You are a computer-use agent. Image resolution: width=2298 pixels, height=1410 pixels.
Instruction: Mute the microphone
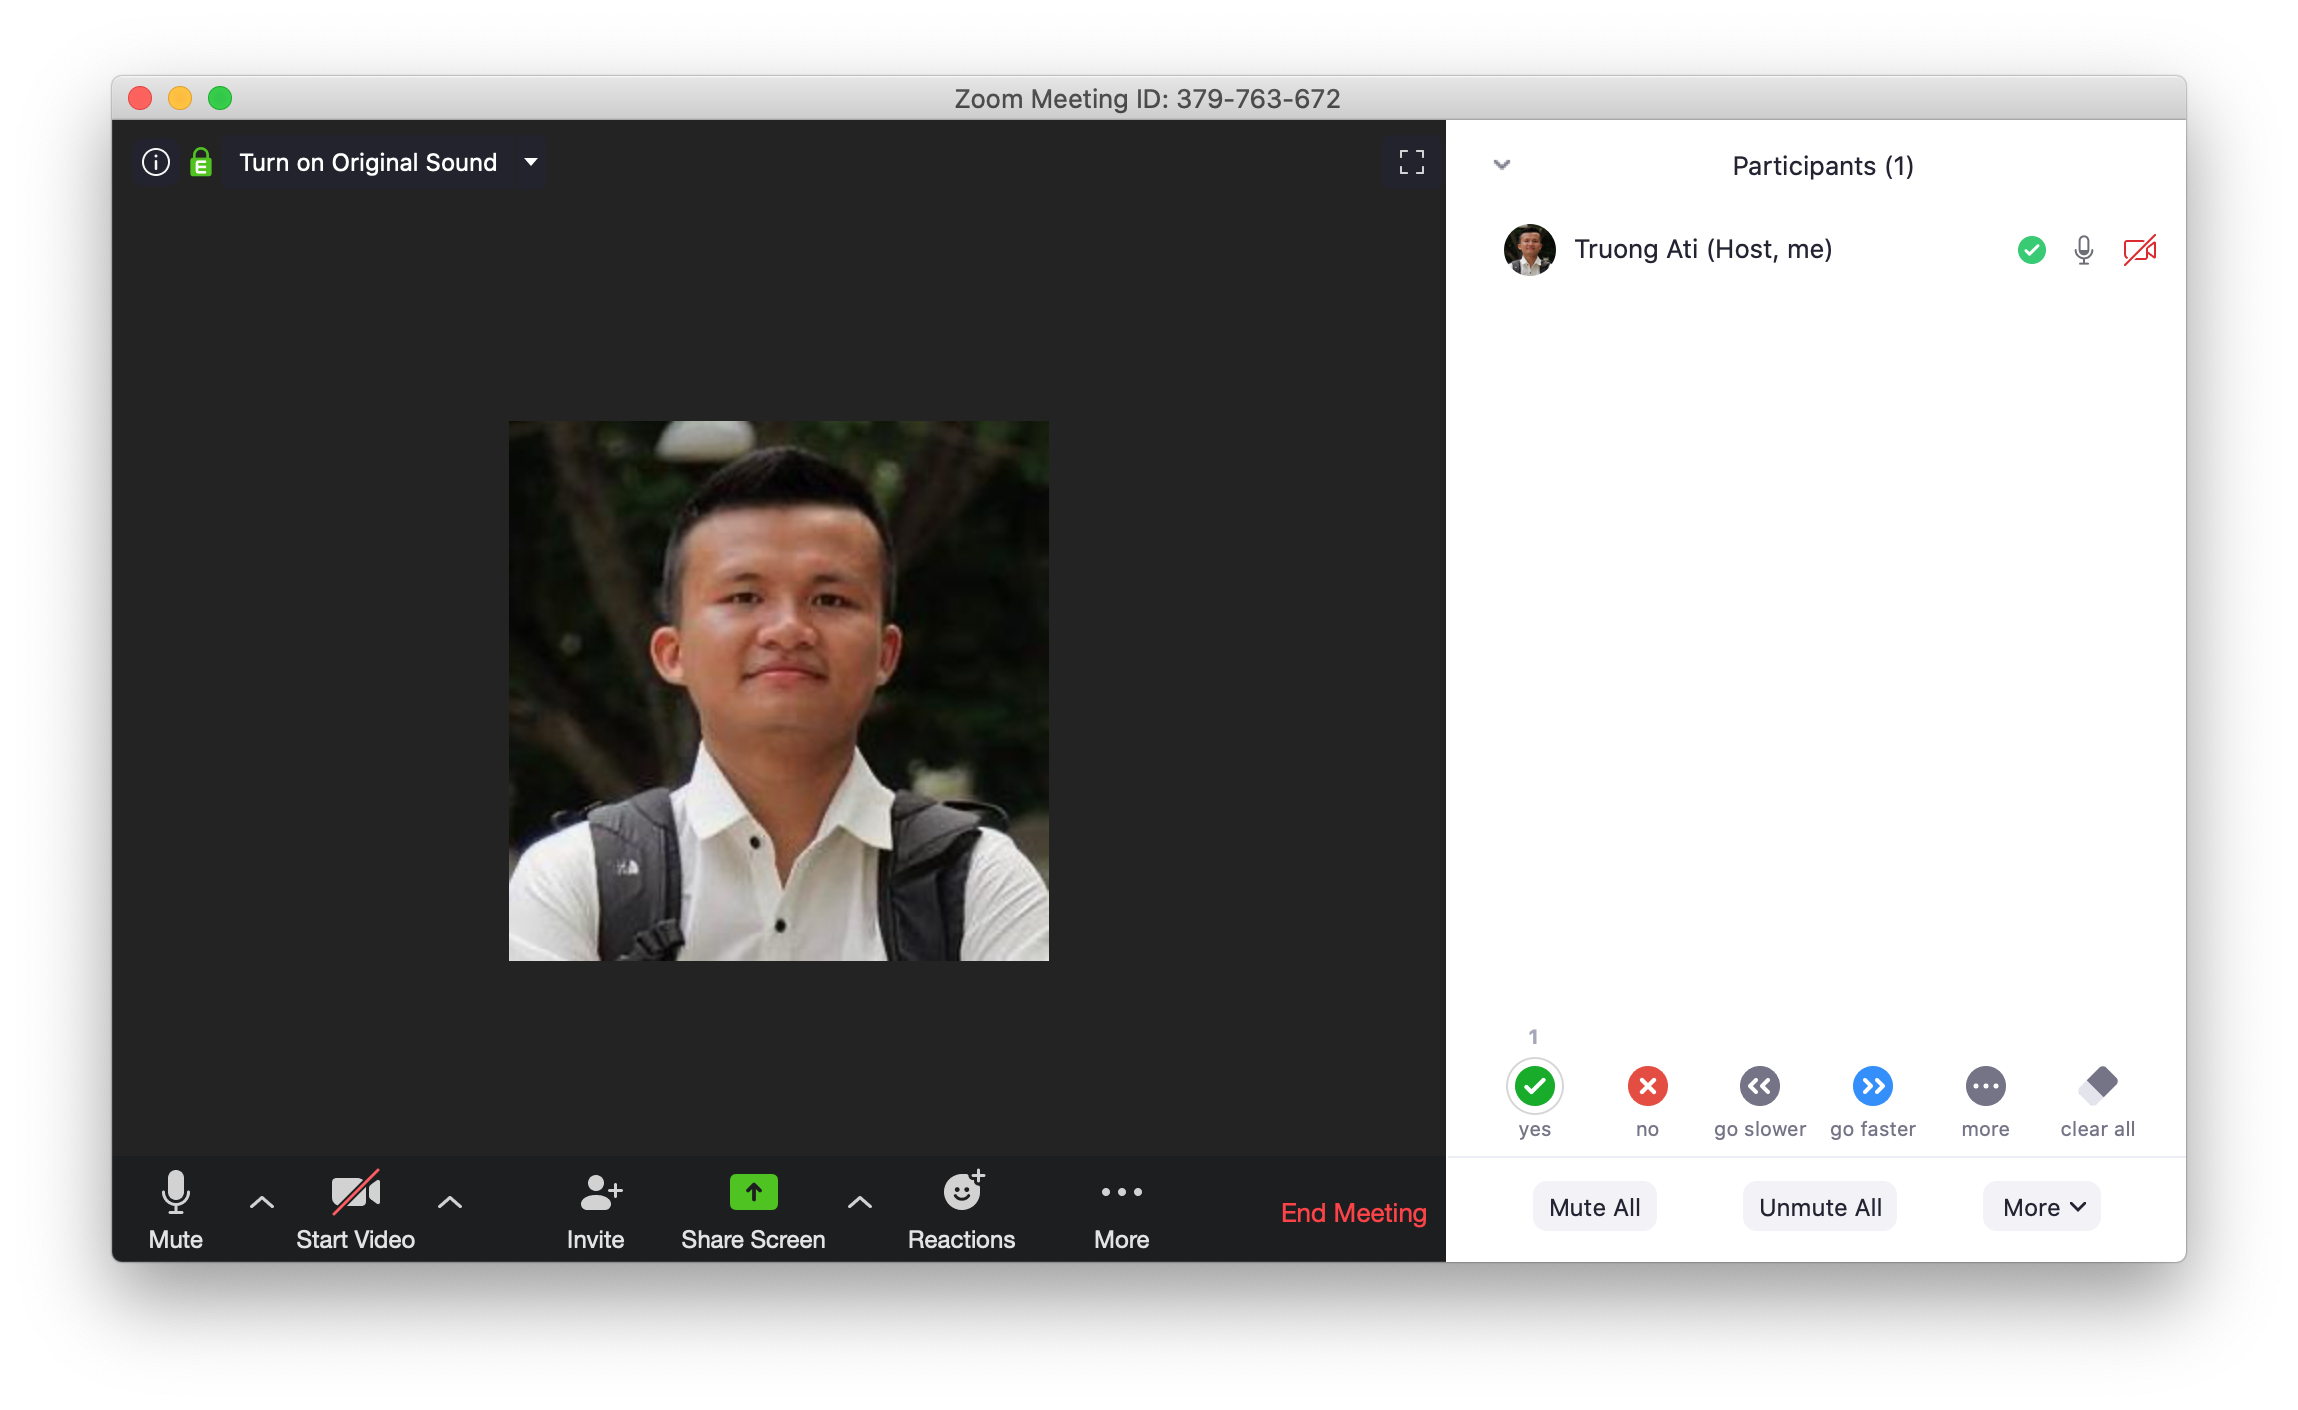(176, 1210)
